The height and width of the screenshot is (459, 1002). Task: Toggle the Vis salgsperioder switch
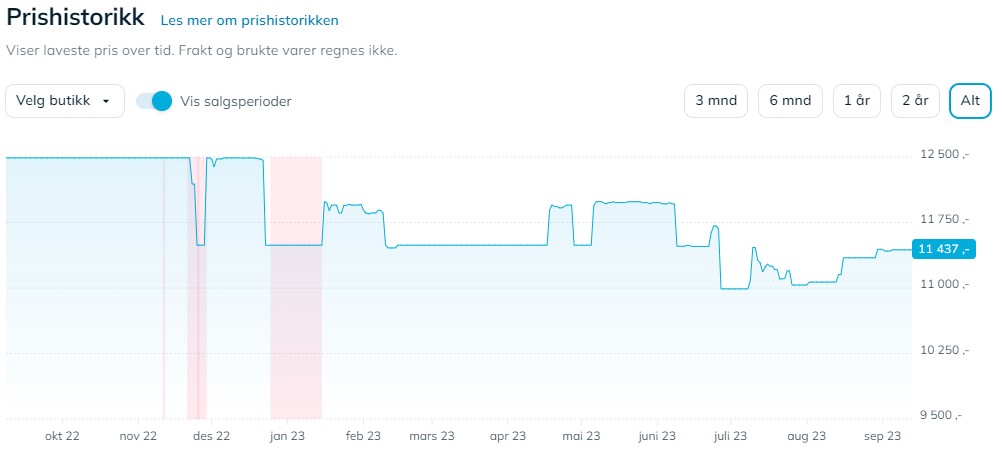click(x=154, y=101)
